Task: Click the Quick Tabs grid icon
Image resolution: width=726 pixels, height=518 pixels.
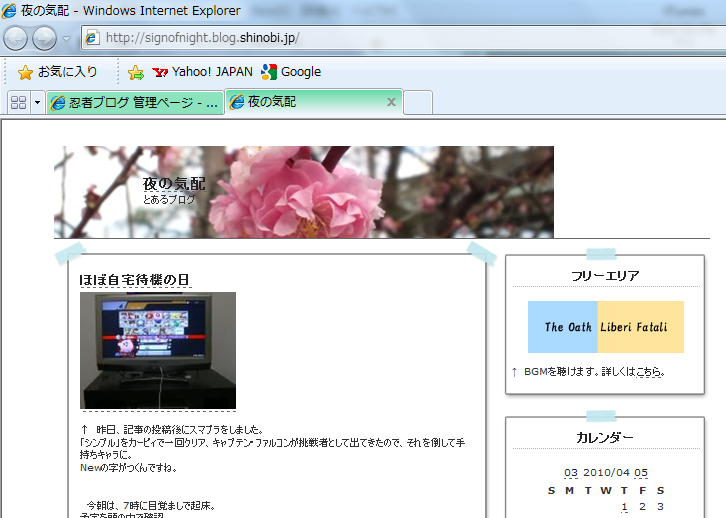Action: click(19, 102)
